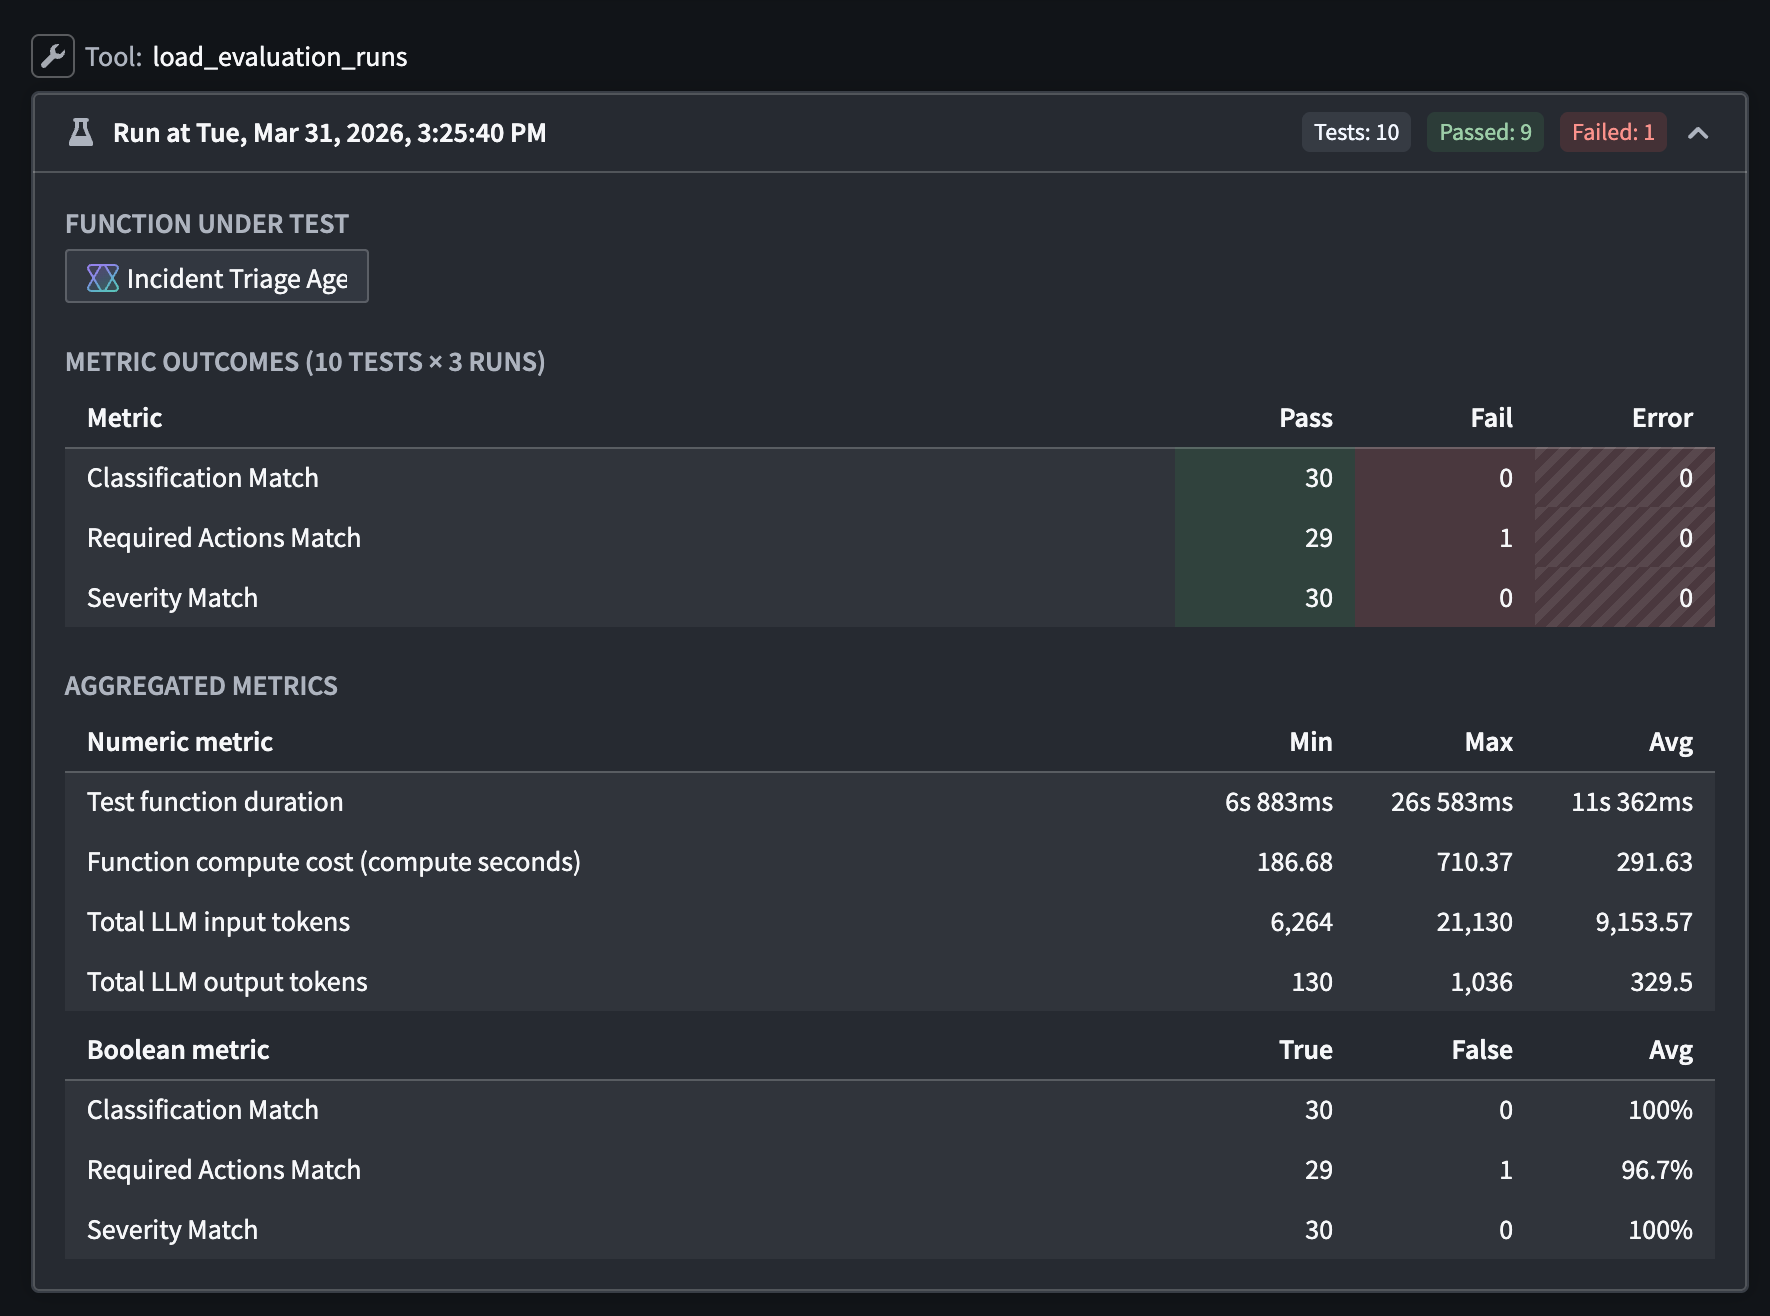
Task: Click the flask icon beside the run timestamp
Action: tap(82, 131)
